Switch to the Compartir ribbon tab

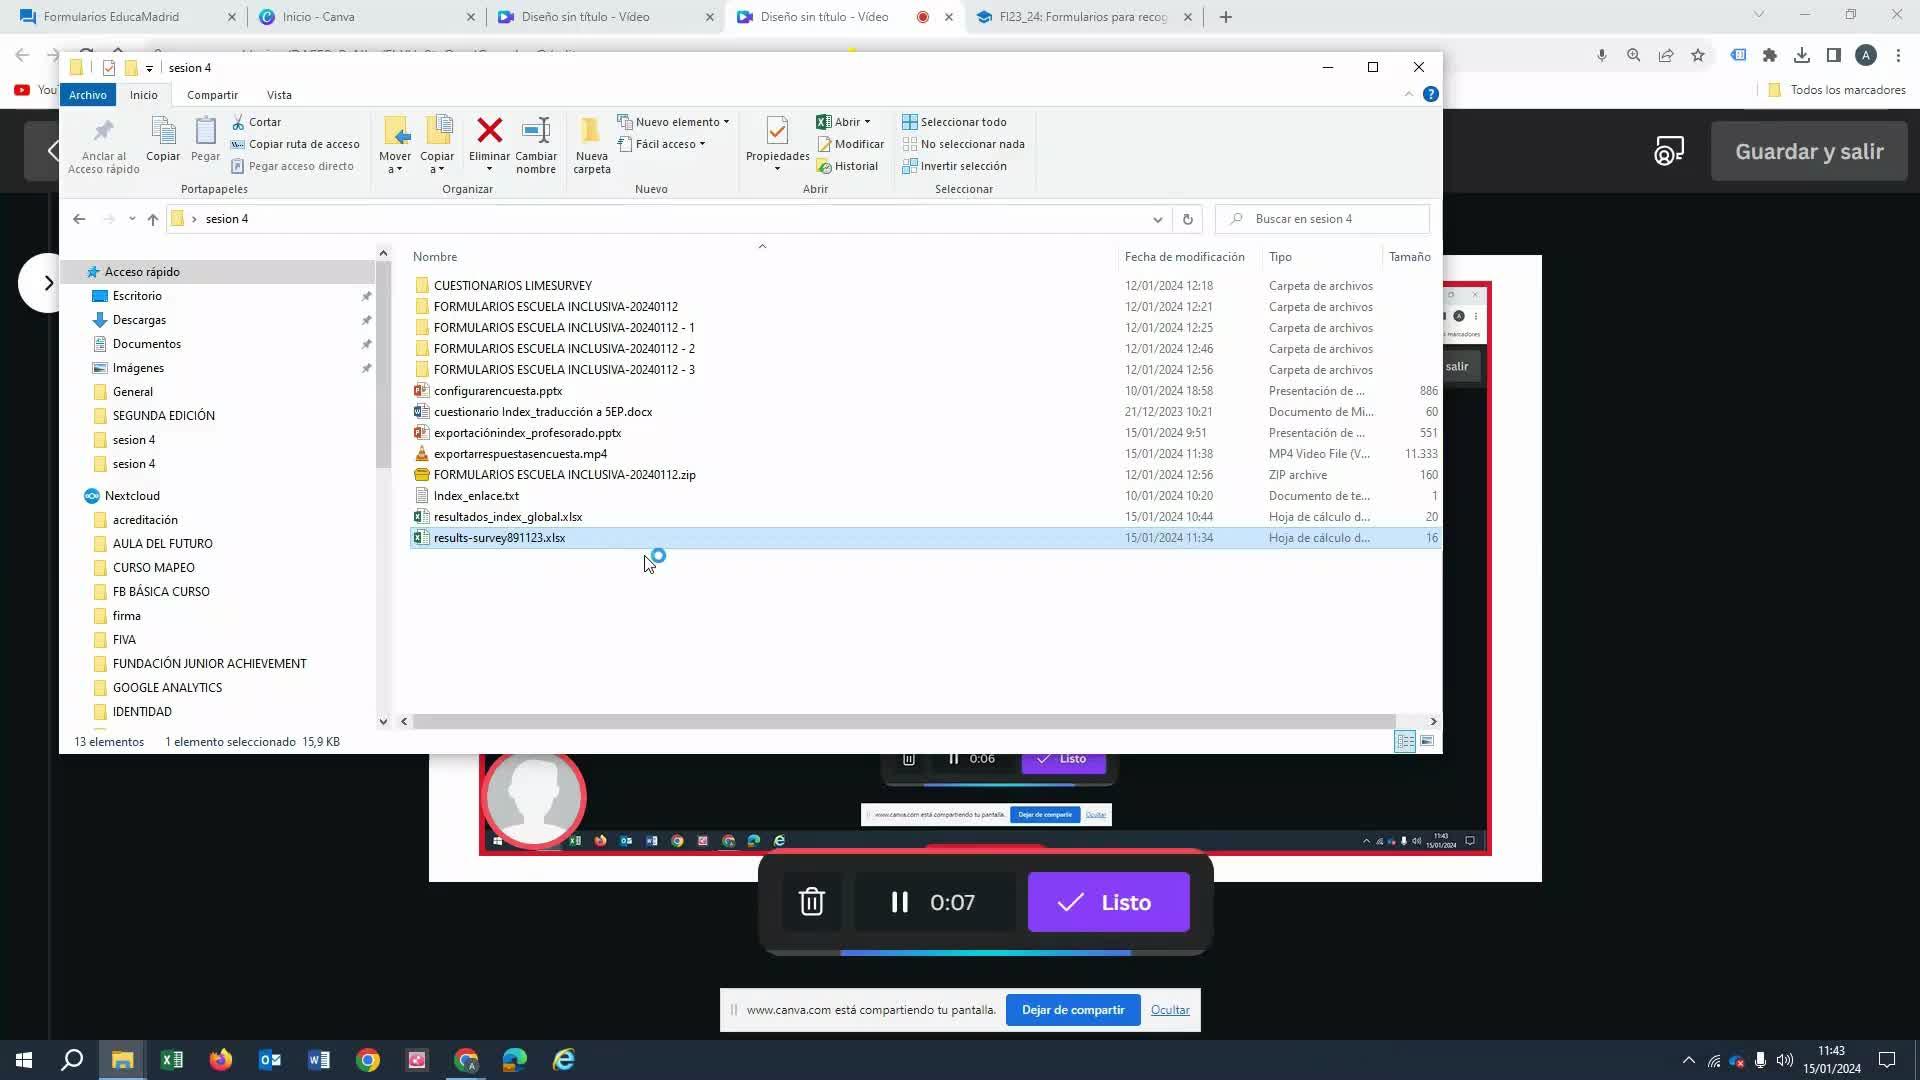212,95
